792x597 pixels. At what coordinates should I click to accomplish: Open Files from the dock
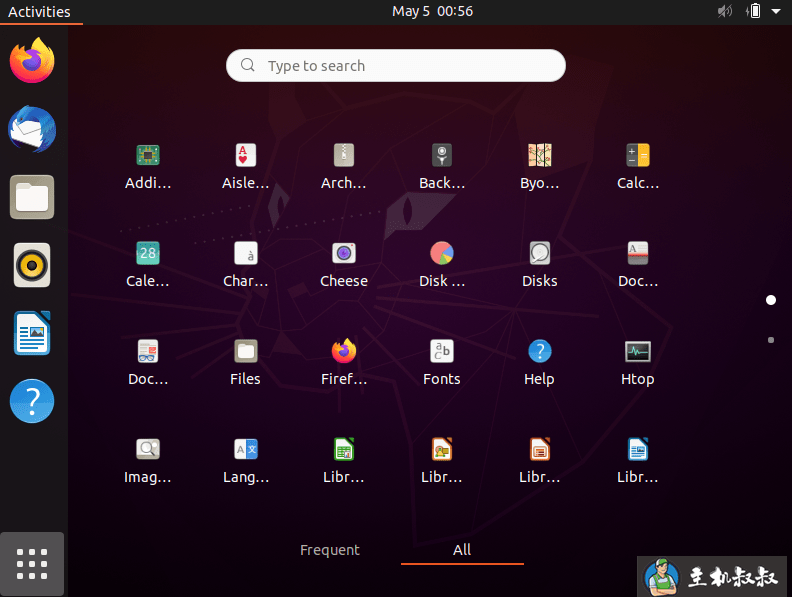point(32,197)
